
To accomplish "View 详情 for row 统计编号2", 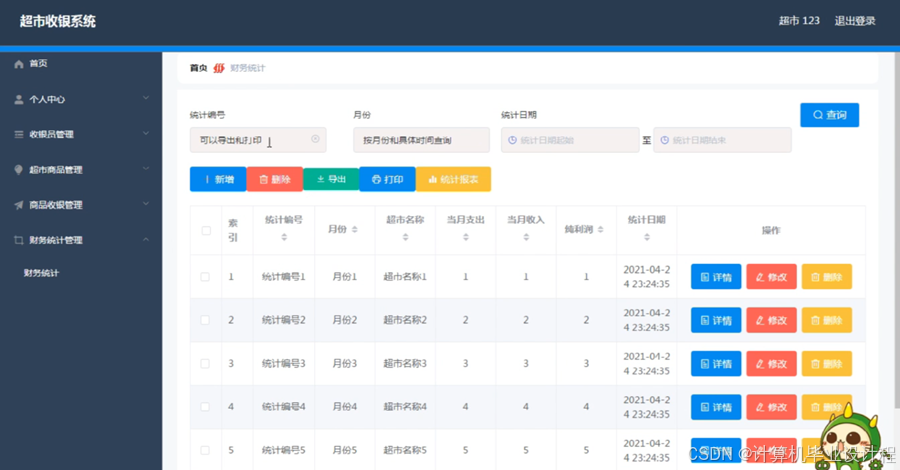I will [716, 320].
